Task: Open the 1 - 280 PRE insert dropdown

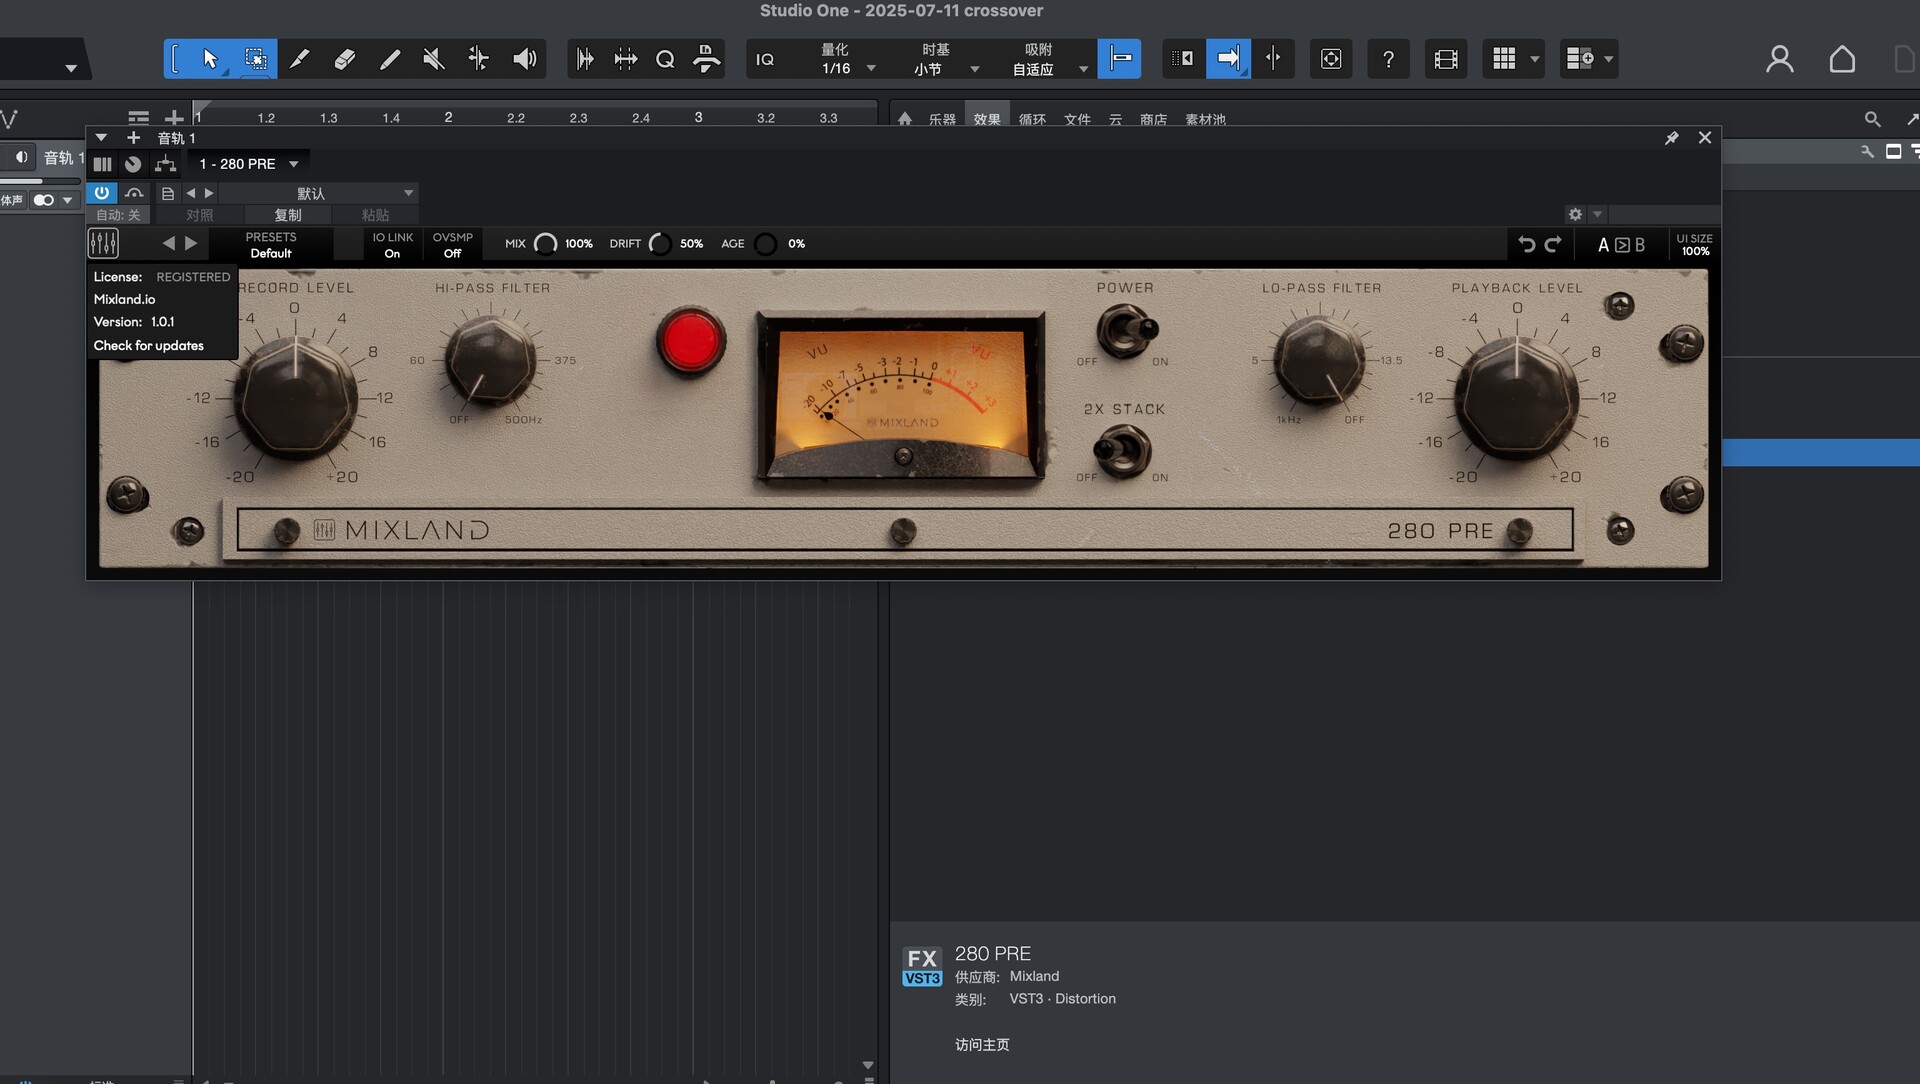Action: [x=248, y=164]
